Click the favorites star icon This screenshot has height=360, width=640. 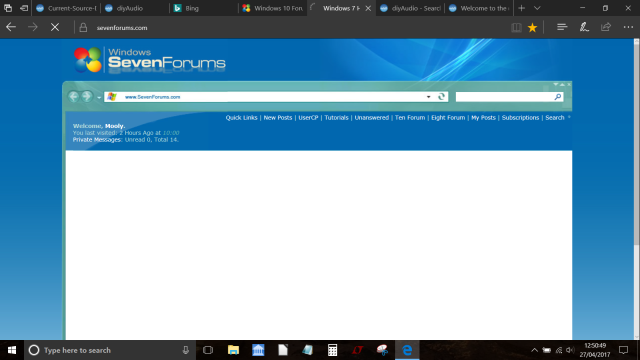tap(532, 27)
